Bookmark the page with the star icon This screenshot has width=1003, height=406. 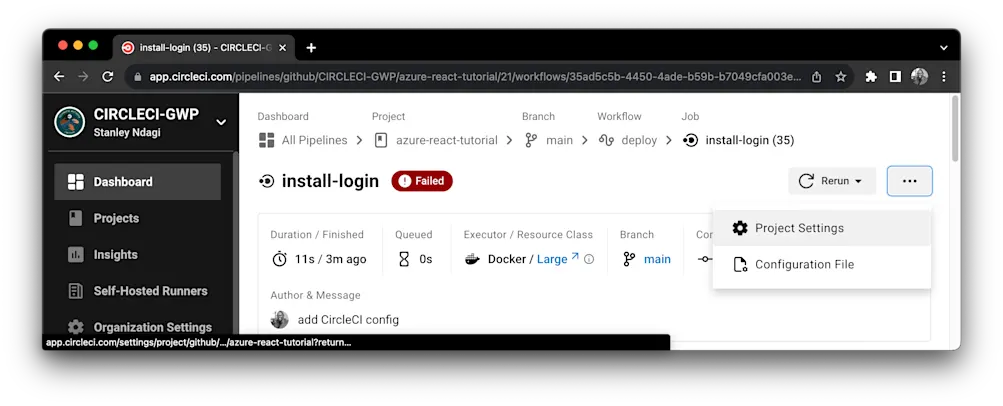[841, 77]
